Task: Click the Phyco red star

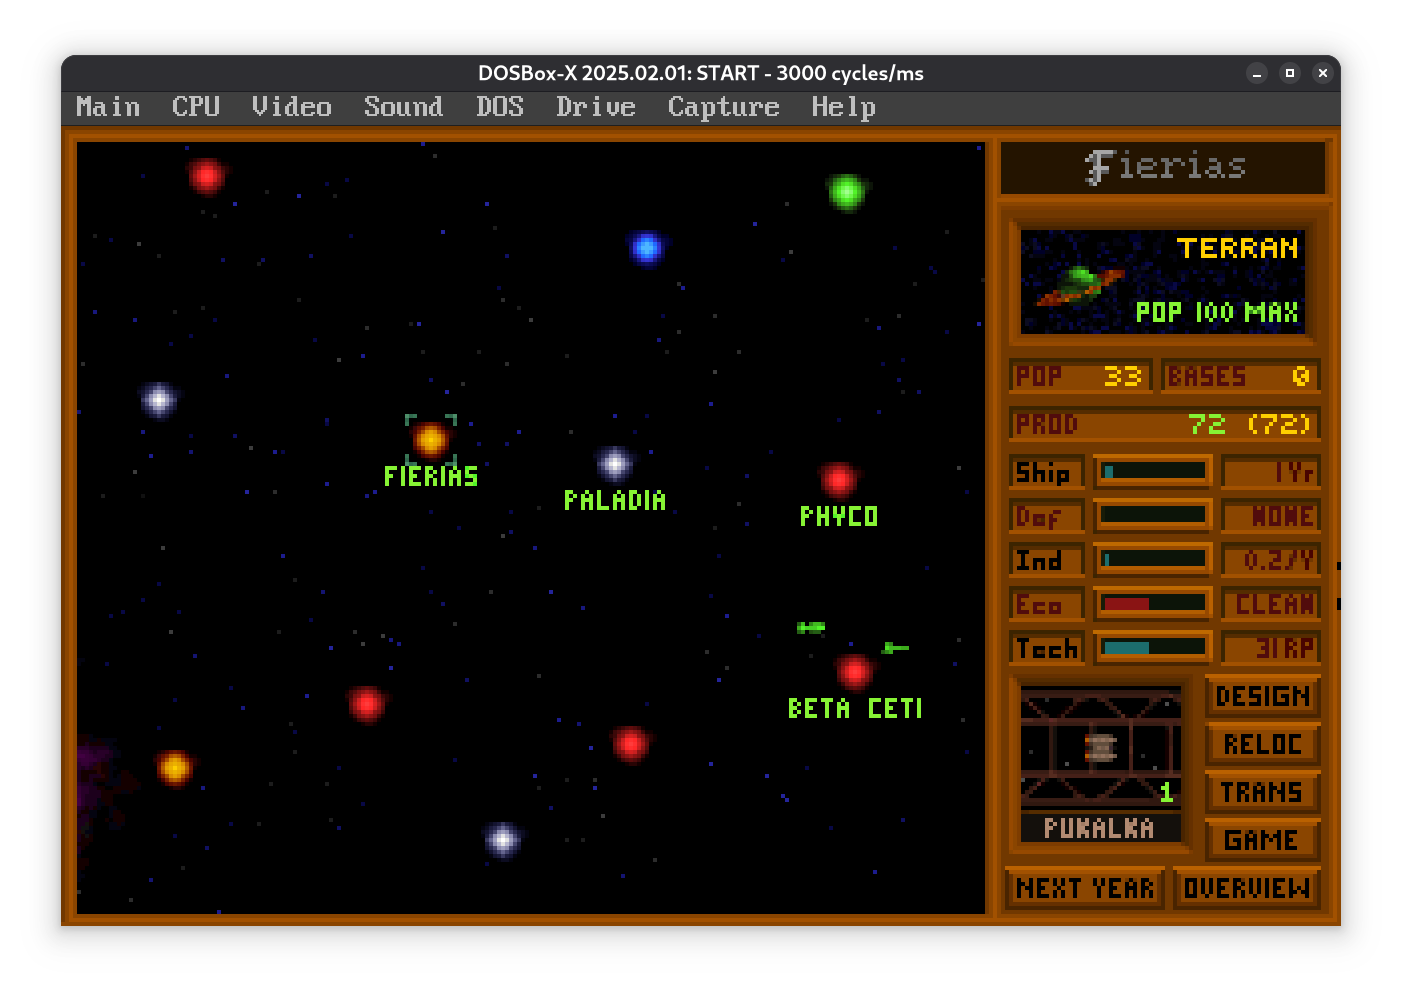Action: tap(838, 480)
